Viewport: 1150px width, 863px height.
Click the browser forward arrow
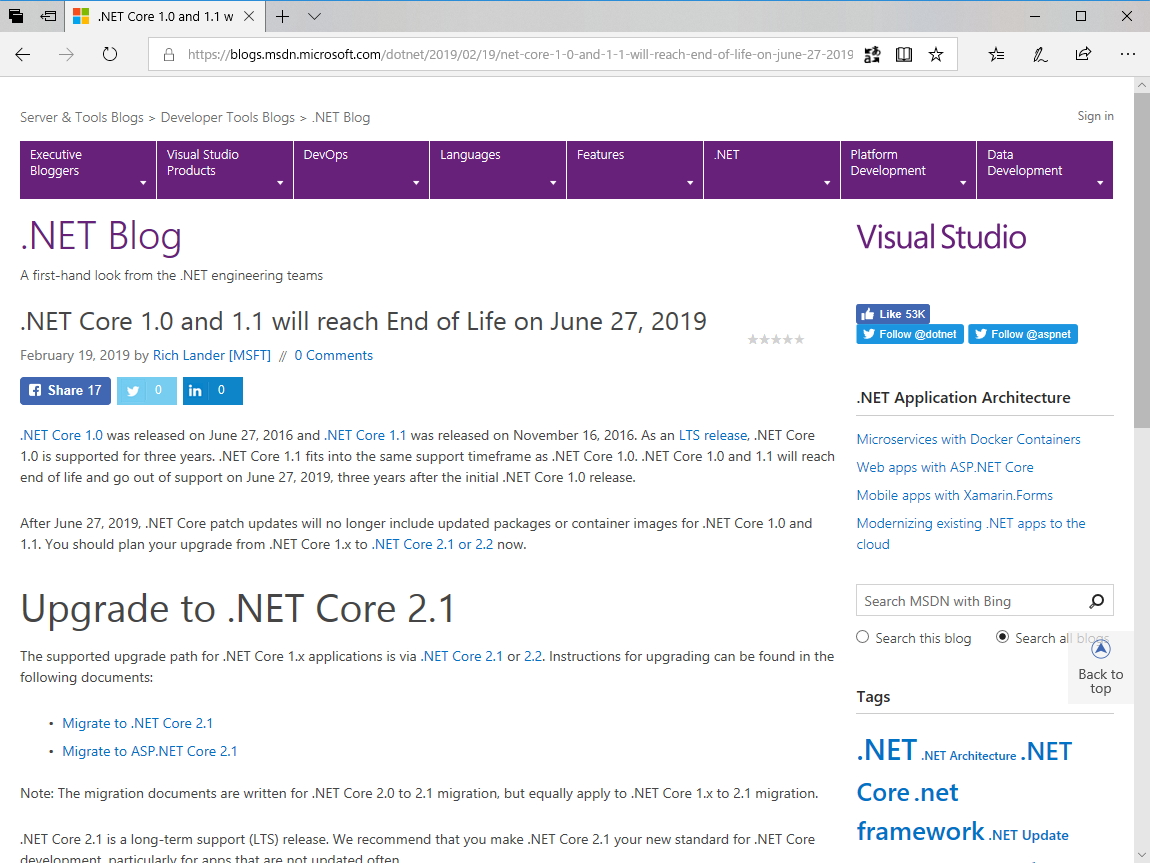tap(67, 54)
